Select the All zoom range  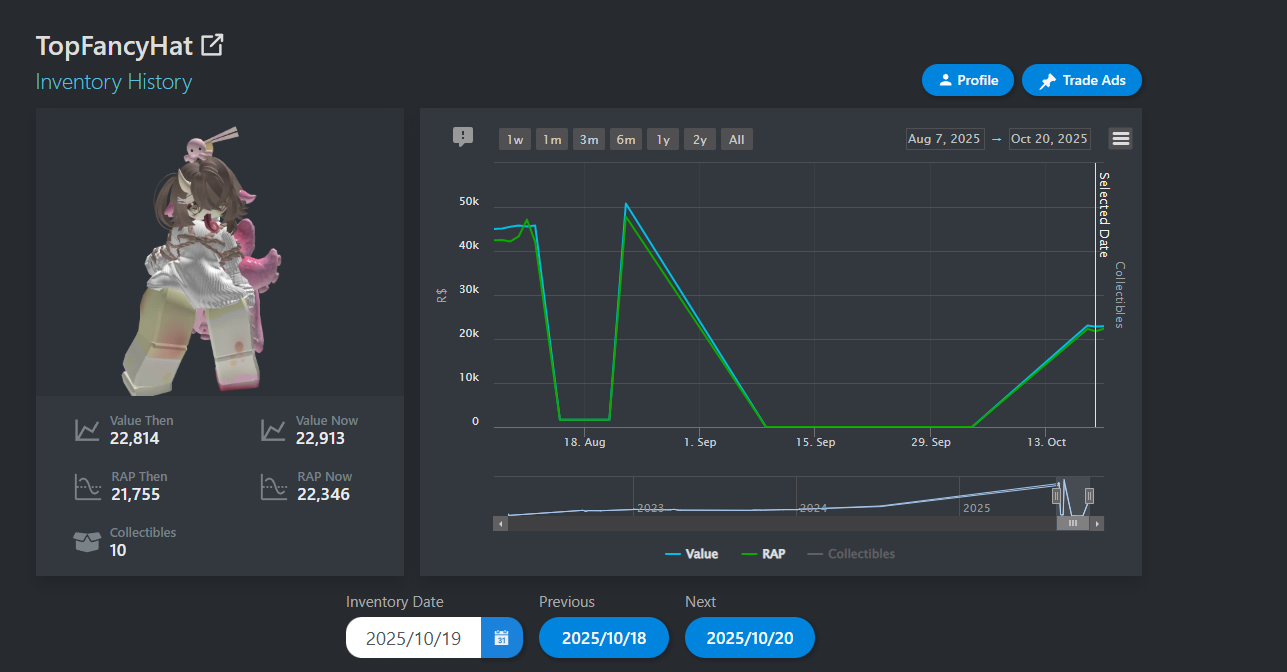click(737, 139)
